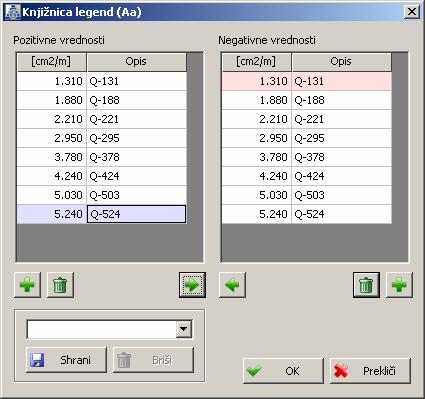
Task: Select value 1.880 in negative table
Action: pos(257,100)
